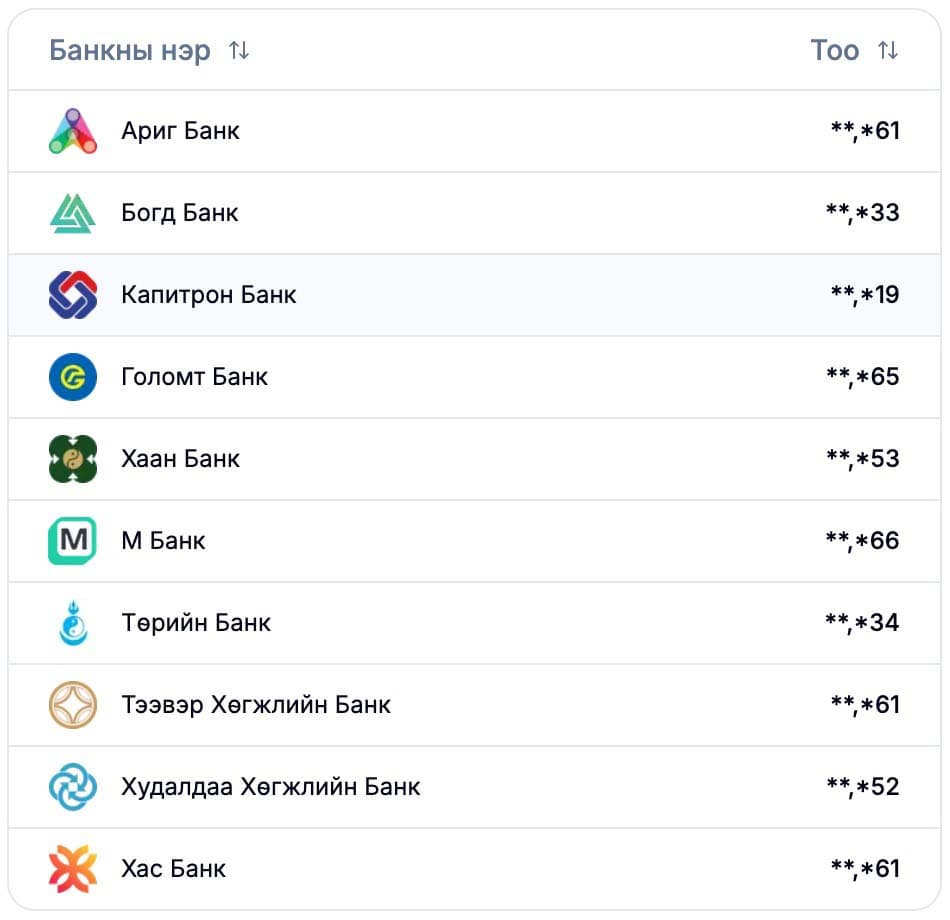This screenshot has height=920, width=950.
Task: Click the М Банк count value
Action: coord(862,541)
